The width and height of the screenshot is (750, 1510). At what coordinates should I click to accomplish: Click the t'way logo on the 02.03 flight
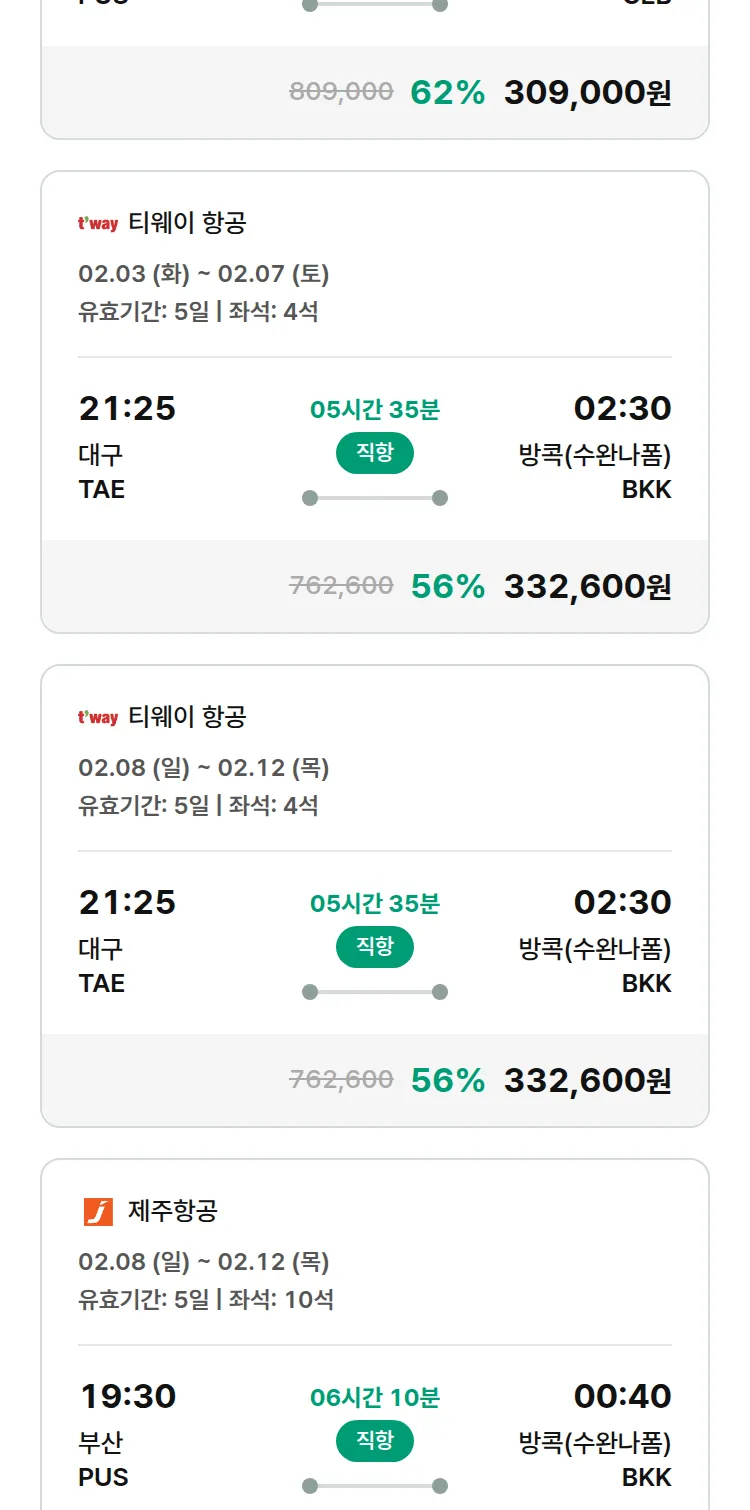[98, 223]
